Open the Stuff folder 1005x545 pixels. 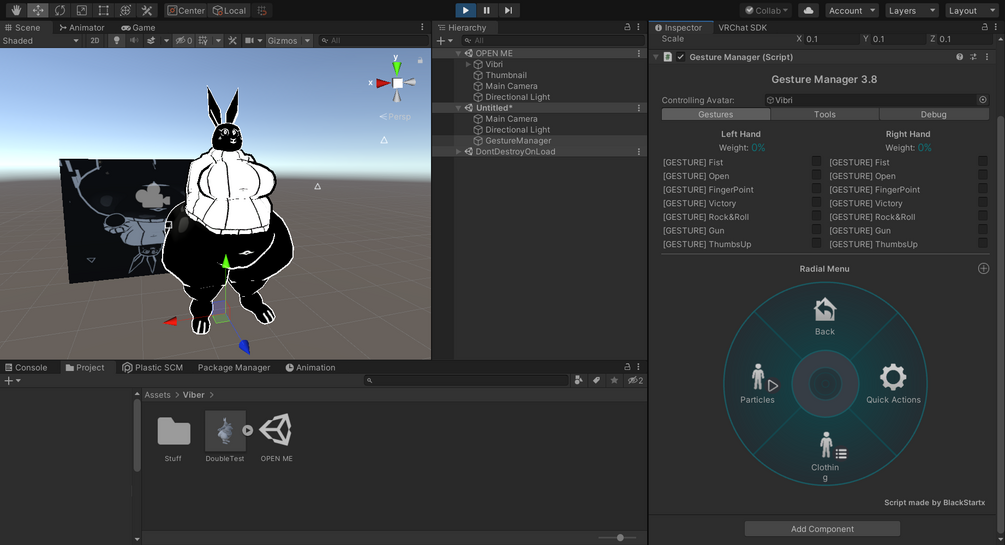pos(173,437)
